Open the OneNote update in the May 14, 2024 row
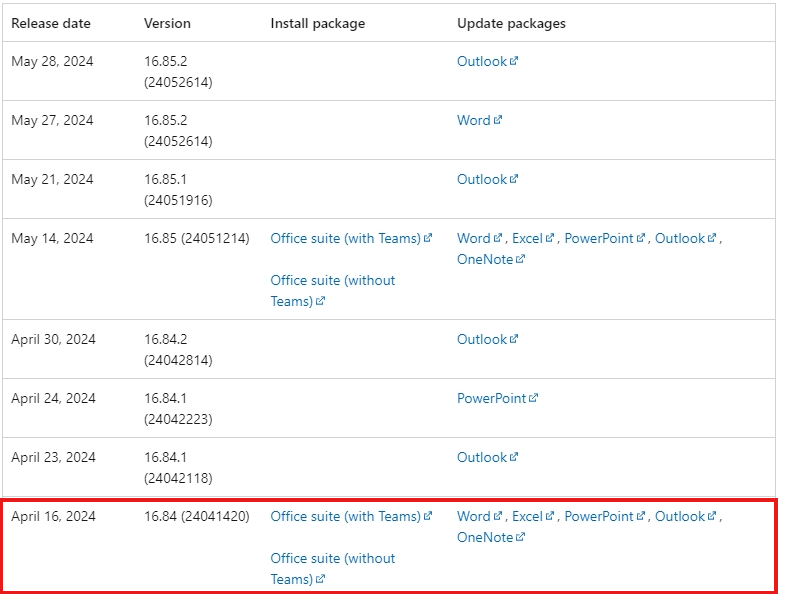 (x=491, y=259)
